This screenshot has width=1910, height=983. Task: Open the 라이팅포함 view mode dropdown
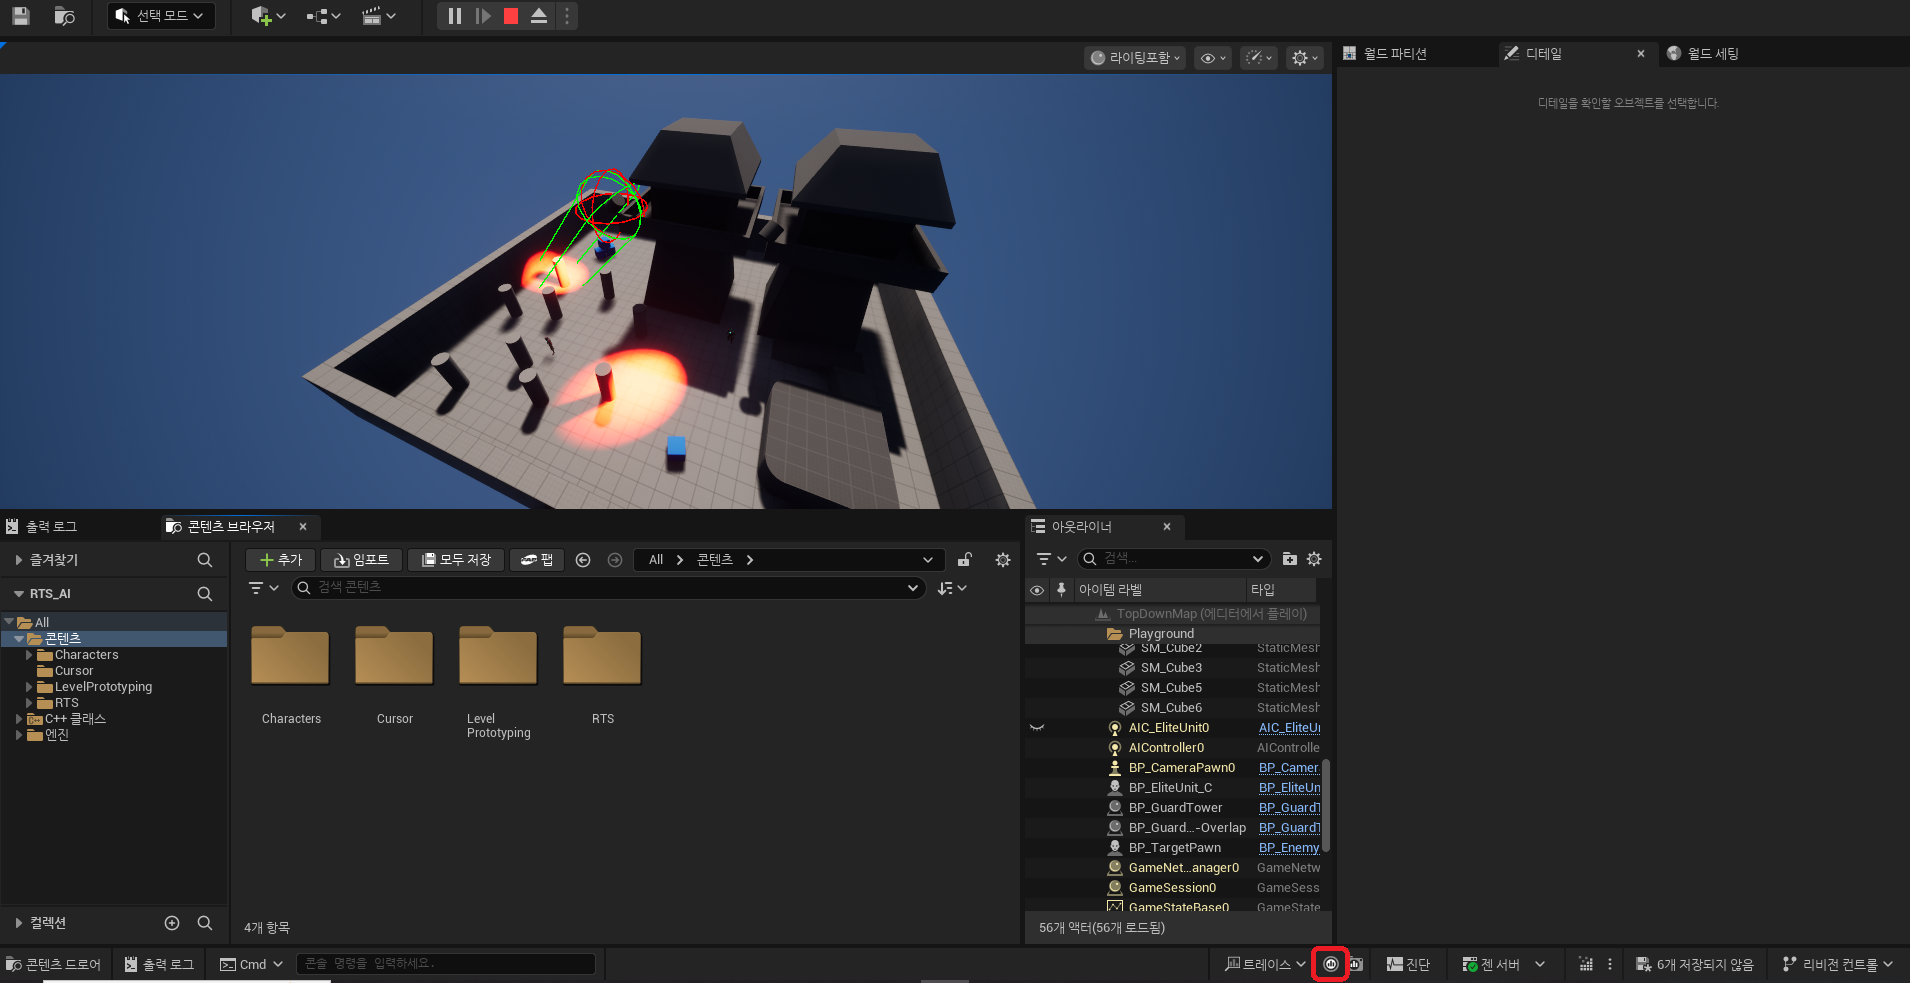1135,58
